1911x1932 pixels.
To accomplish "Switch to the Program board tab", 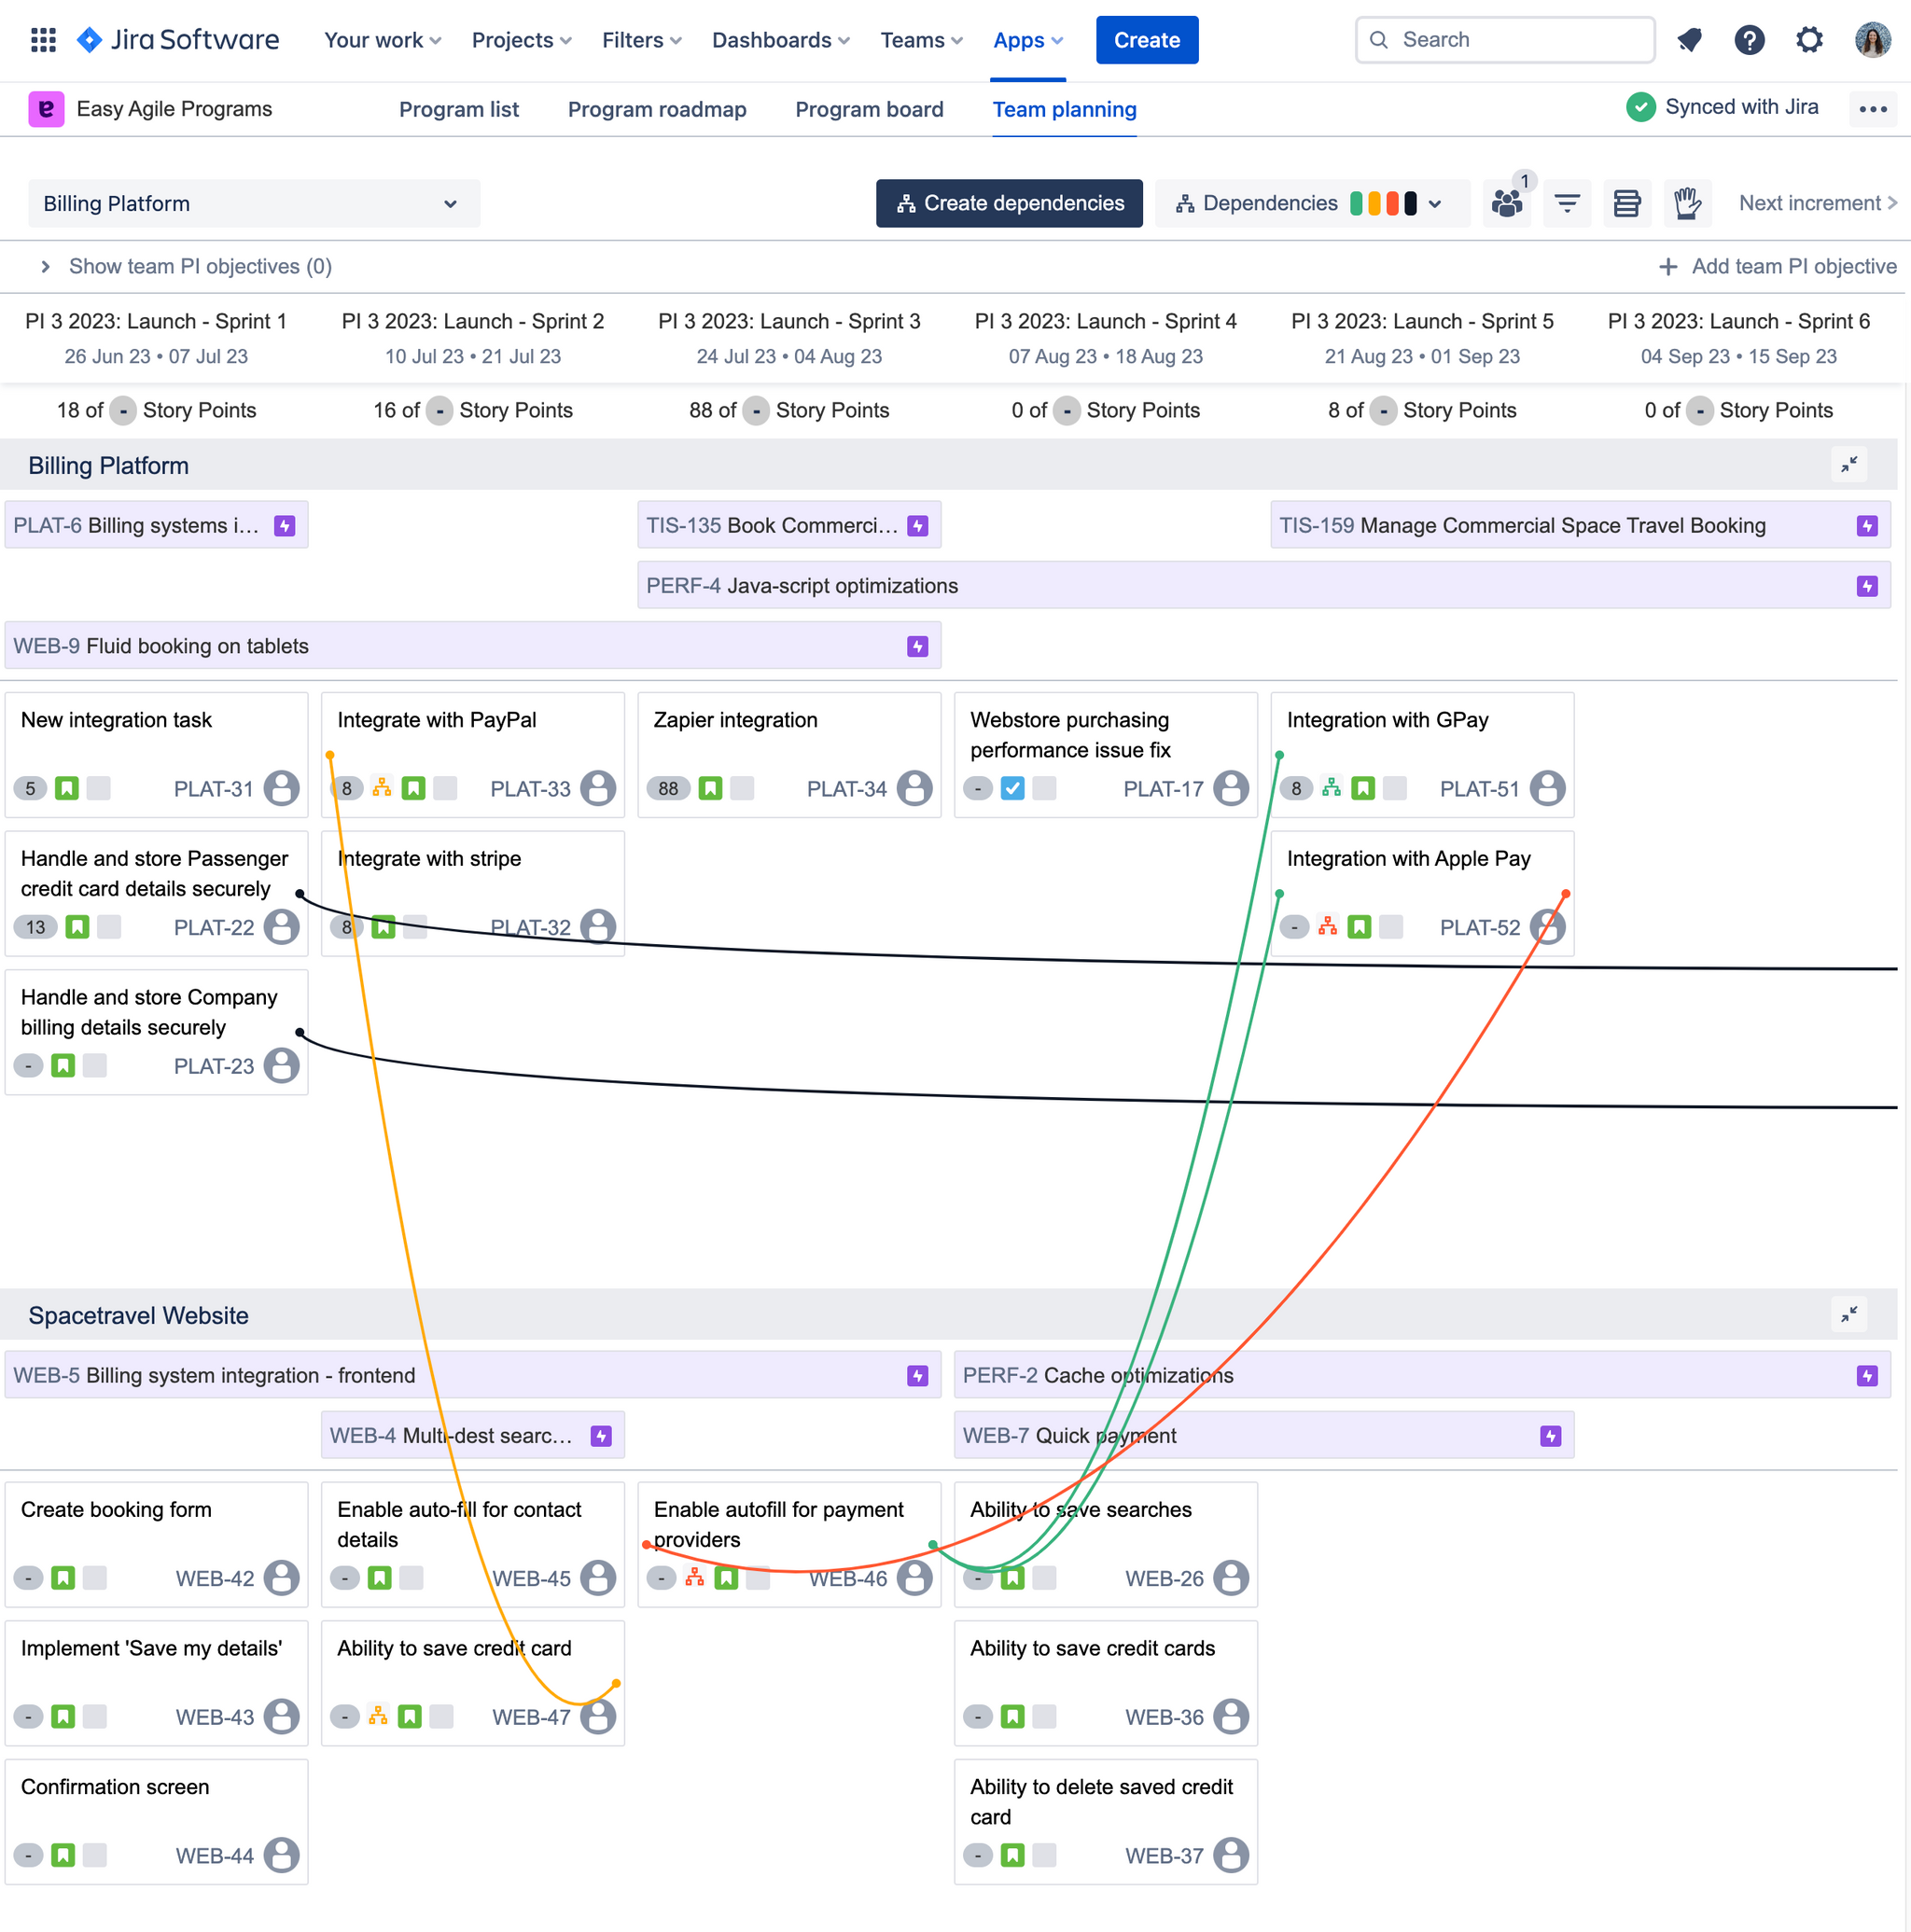I will point(868,109).
